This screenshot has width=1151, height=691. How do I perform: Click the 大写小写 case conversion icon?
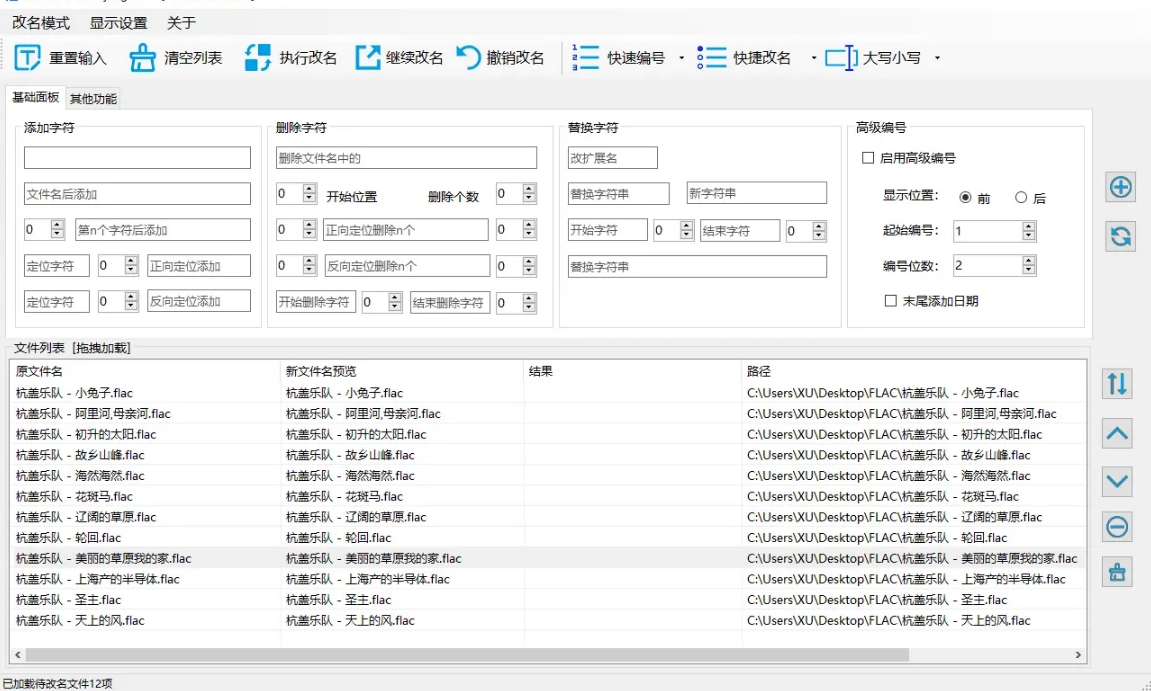[x=841, y=57]
